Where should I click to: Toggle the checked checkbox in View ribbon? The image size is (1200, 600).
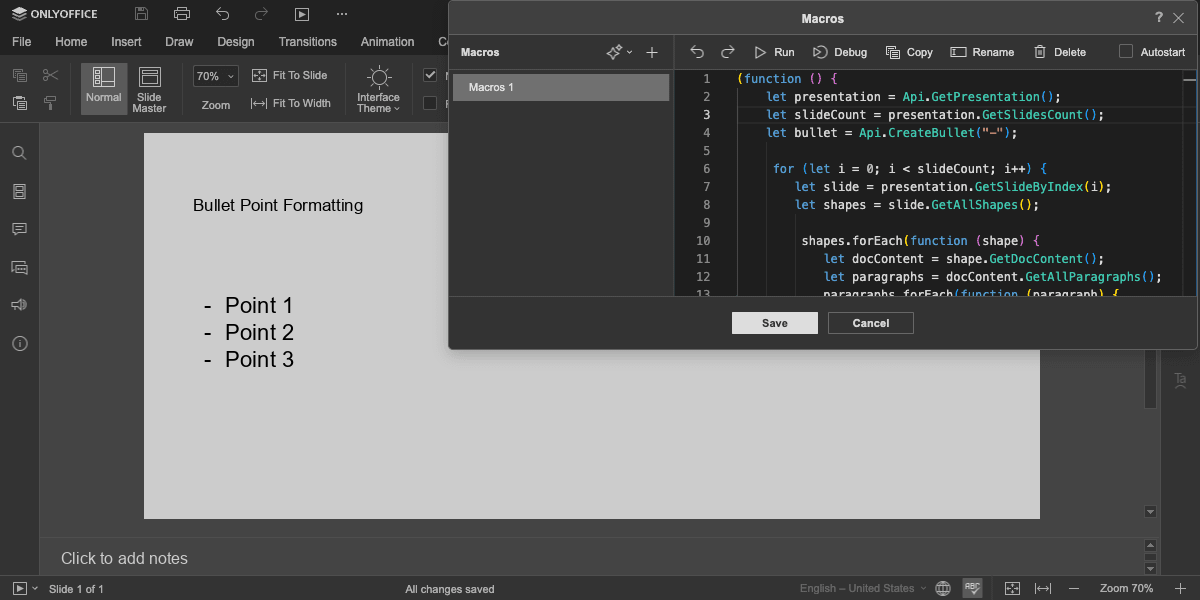(x=430, y=75)
